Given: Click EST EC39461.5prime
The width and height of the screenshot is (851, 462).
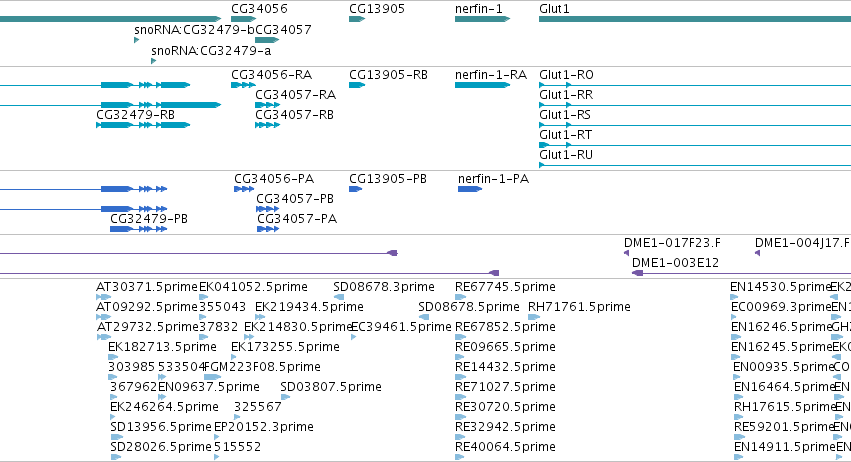Looking at the screenshot, I should click(x=402, y=327).
